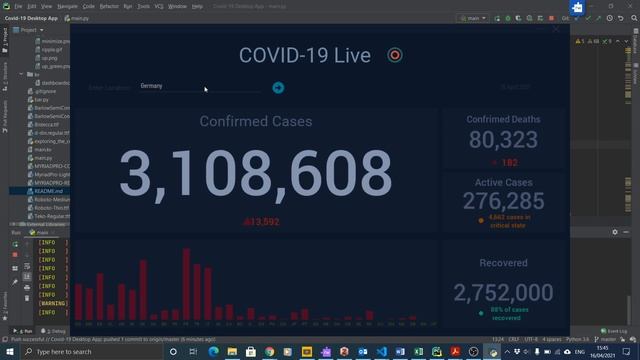The width and height of the screenshot is (640, 360).
Task: Open the File menu
Action: click(x=18, y=7)
